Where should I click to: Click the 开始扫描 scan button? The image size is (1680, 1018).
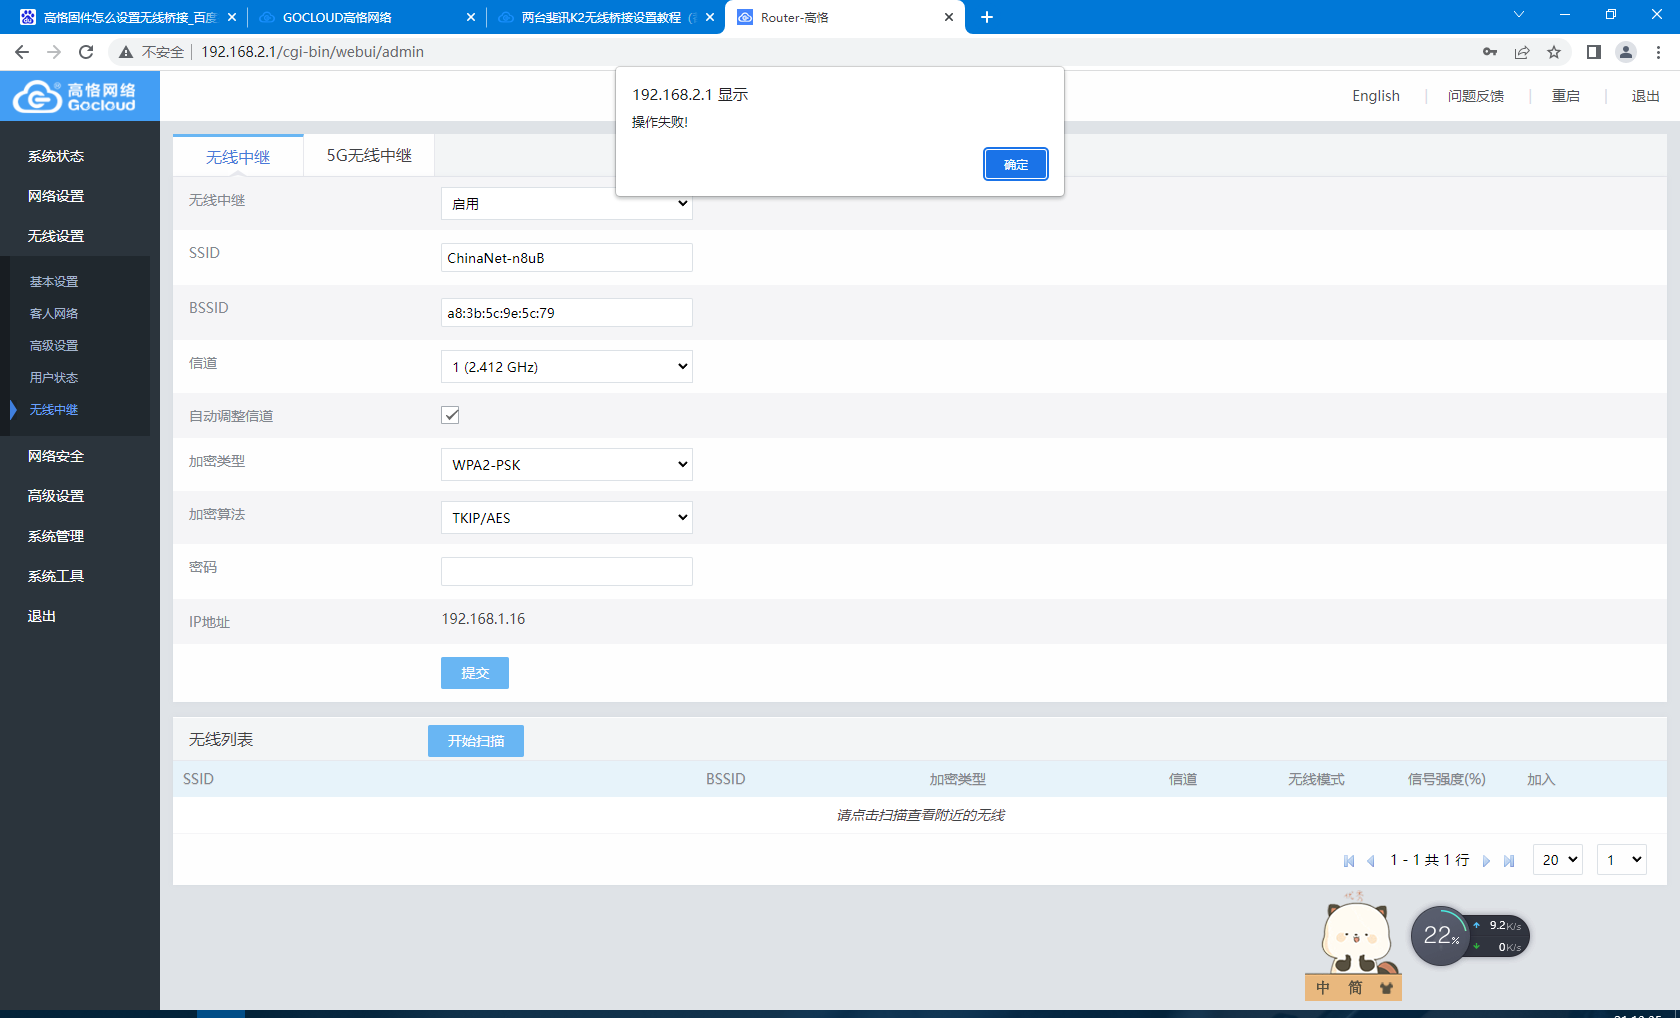click(x=476, y=741)
